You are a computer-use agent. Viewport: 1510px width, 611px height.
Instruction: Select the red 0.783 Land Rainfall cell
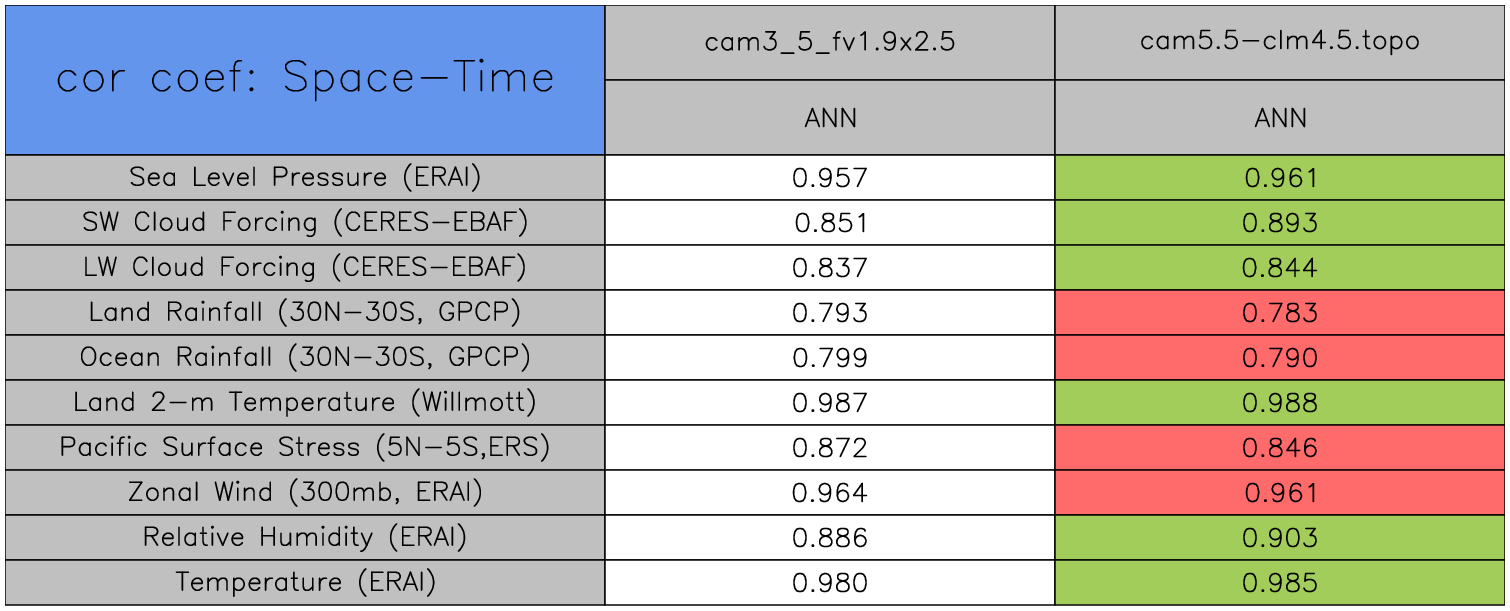pyautogui.click(x=1280, y=312)
